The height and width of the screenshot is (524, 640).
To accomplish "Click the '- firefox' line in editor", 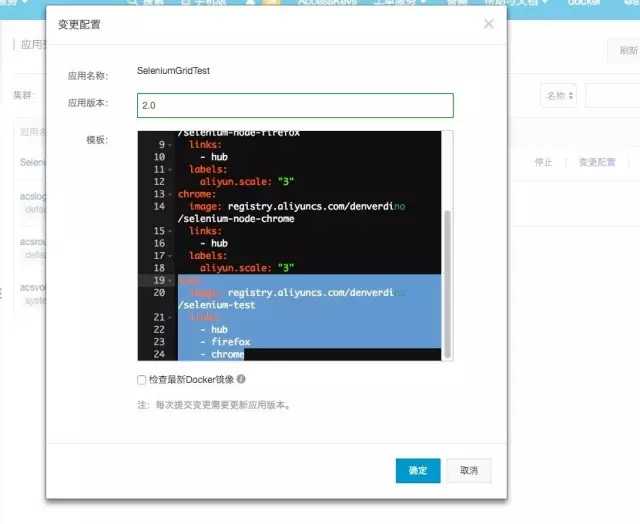I will 225,342.
